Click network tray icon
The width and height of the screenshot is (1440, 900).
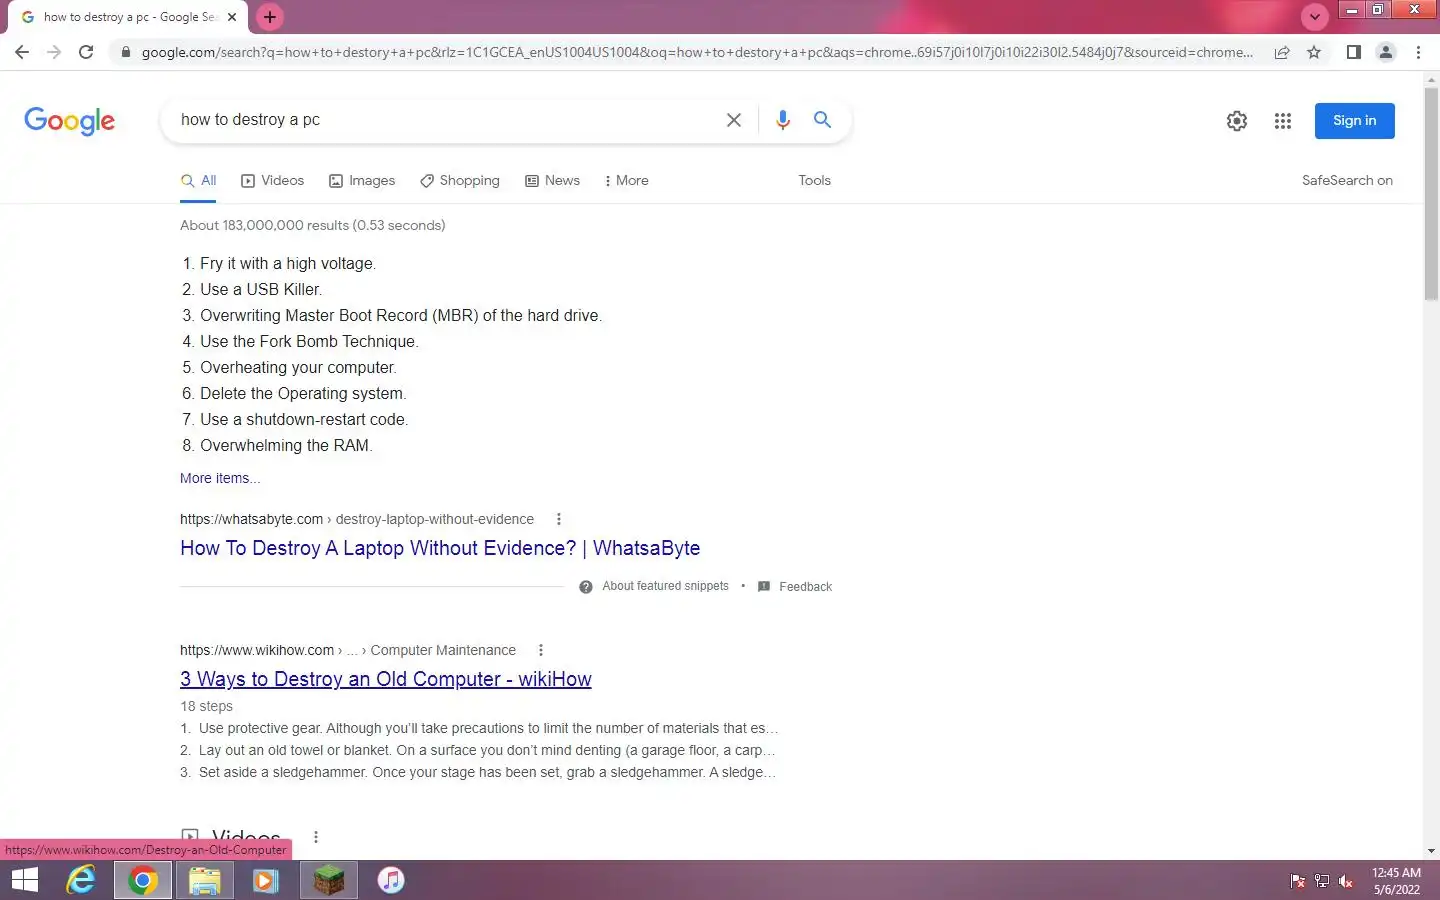tap(1322, 881)
